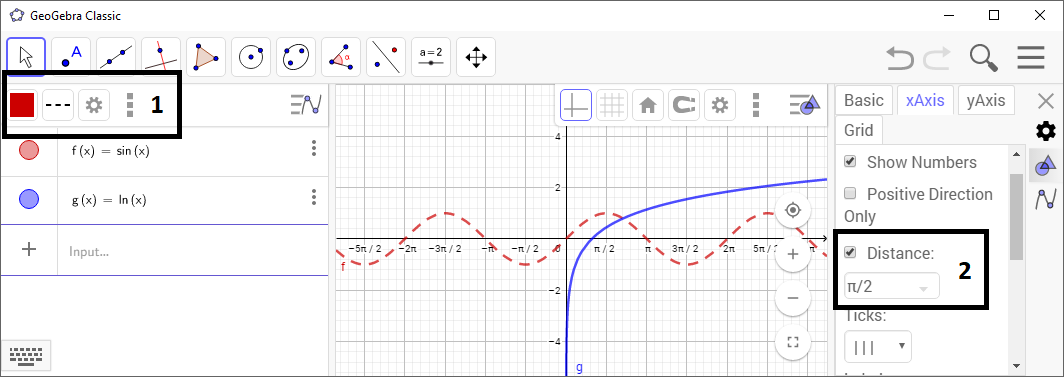The height and width of the screenshot is (377, 1064).
Task: Toggle visibility of f(x) = sin(x)
Action: (x=28, y=150)
